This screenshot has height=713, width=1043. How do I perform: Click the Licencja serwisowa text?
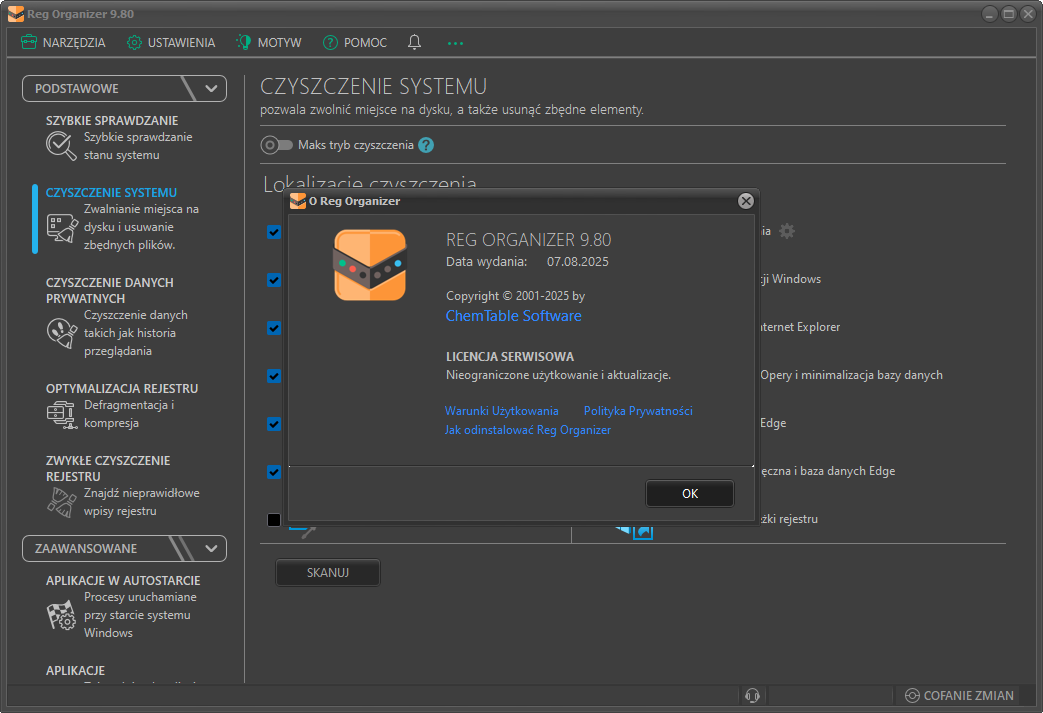(510, 356)
